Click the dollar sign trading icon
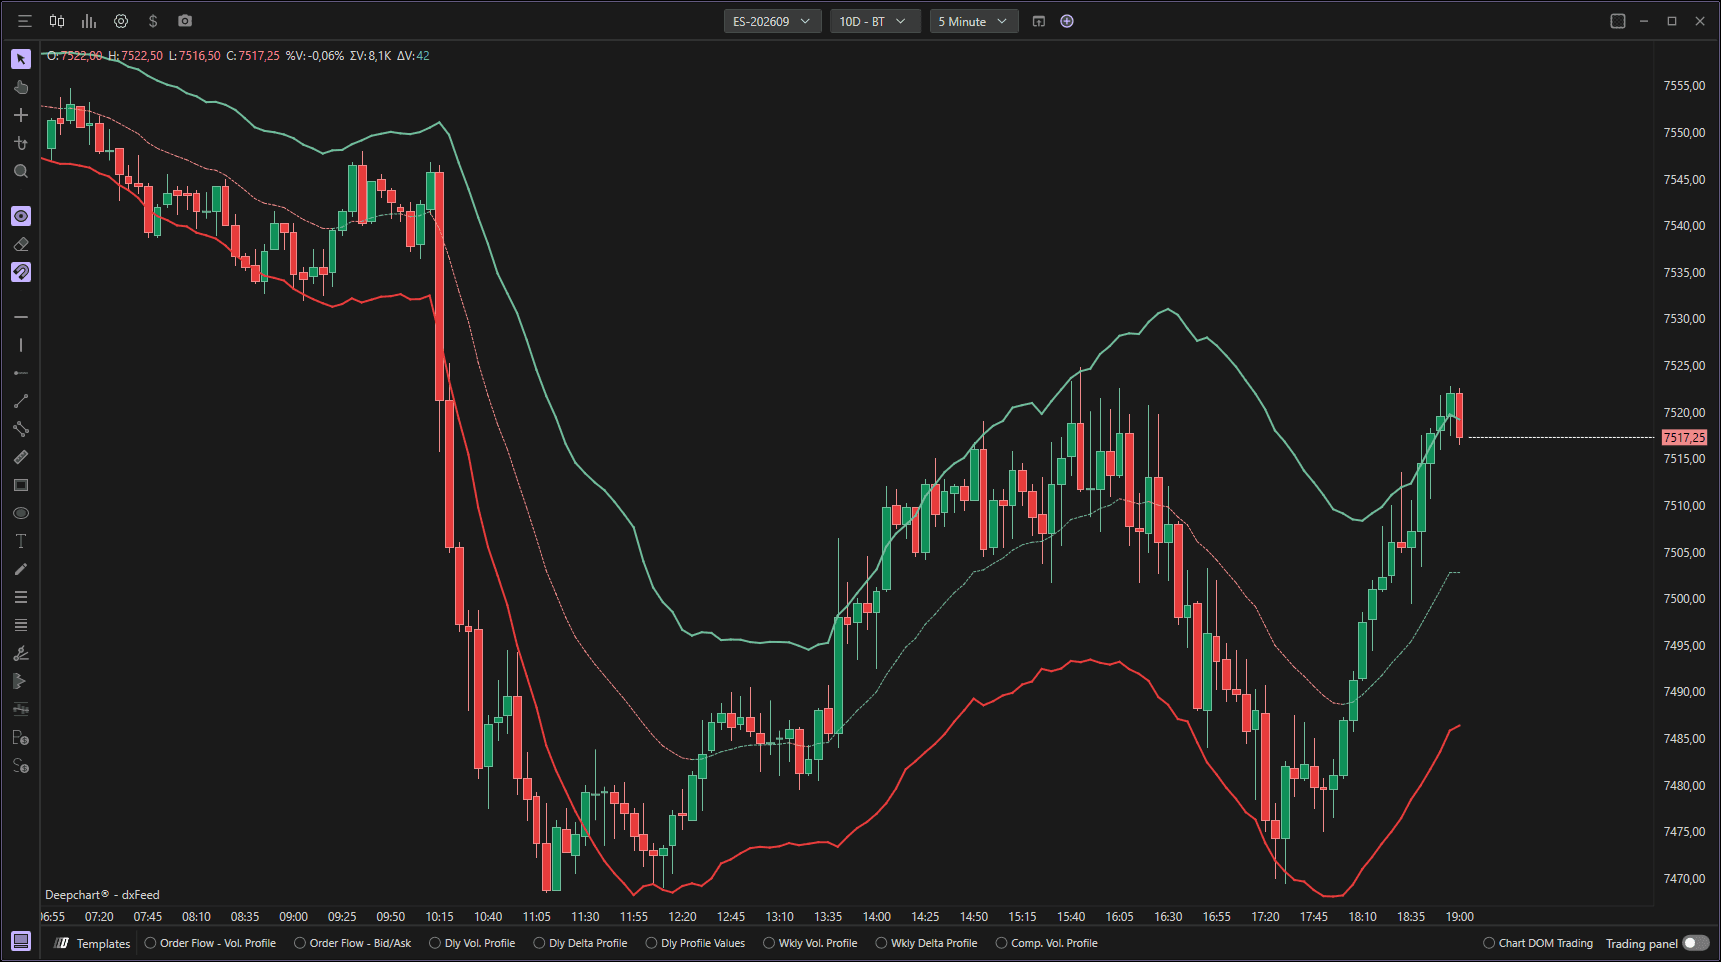1721x962 pixels. pos(153,21)
